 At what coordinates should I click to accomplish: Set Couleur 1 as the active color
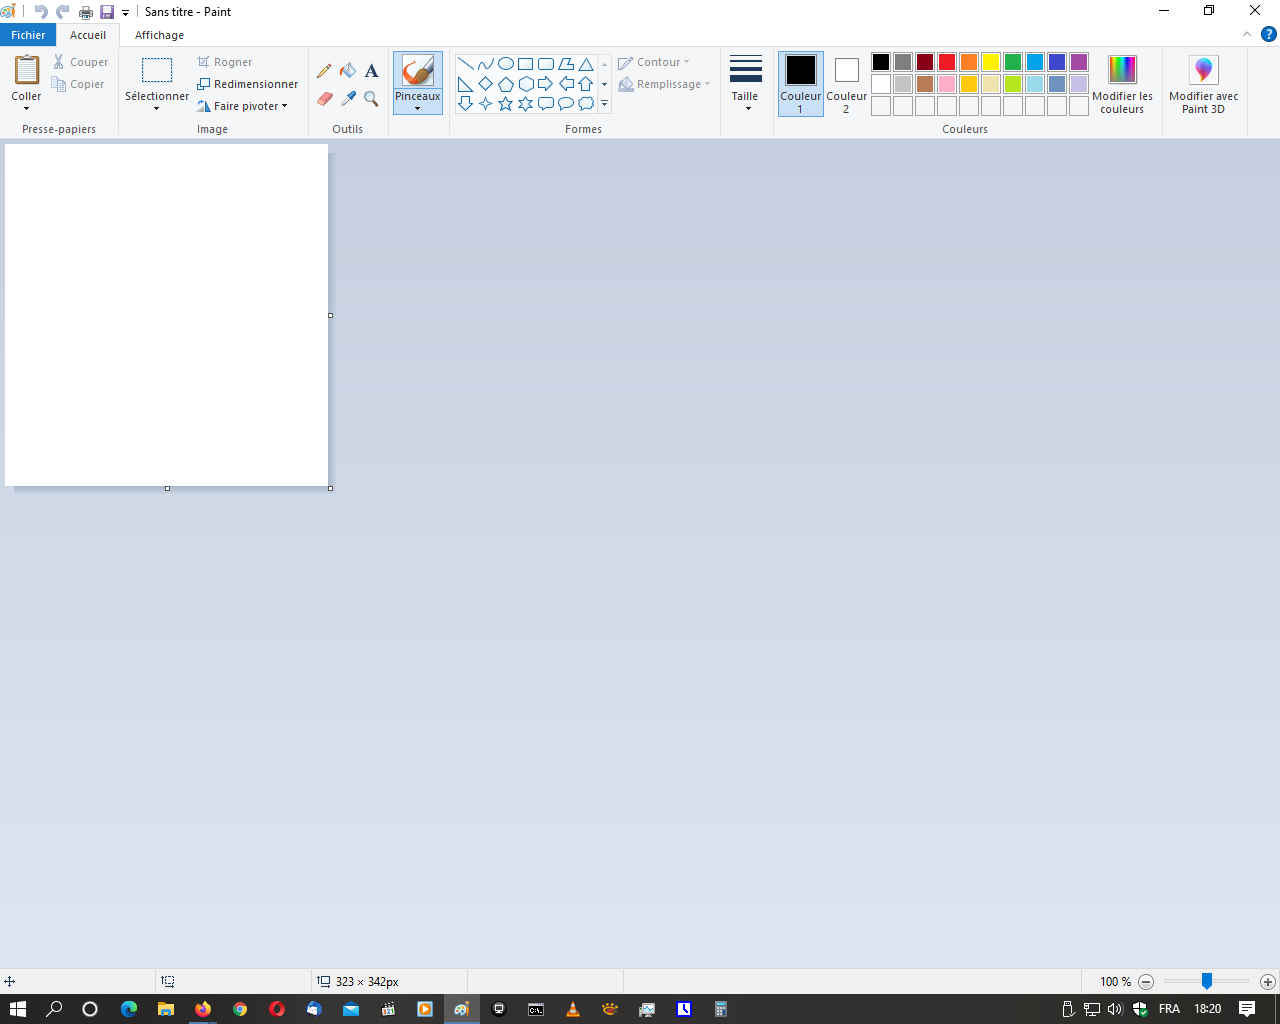pyautogui.click(x=801, y=84)
